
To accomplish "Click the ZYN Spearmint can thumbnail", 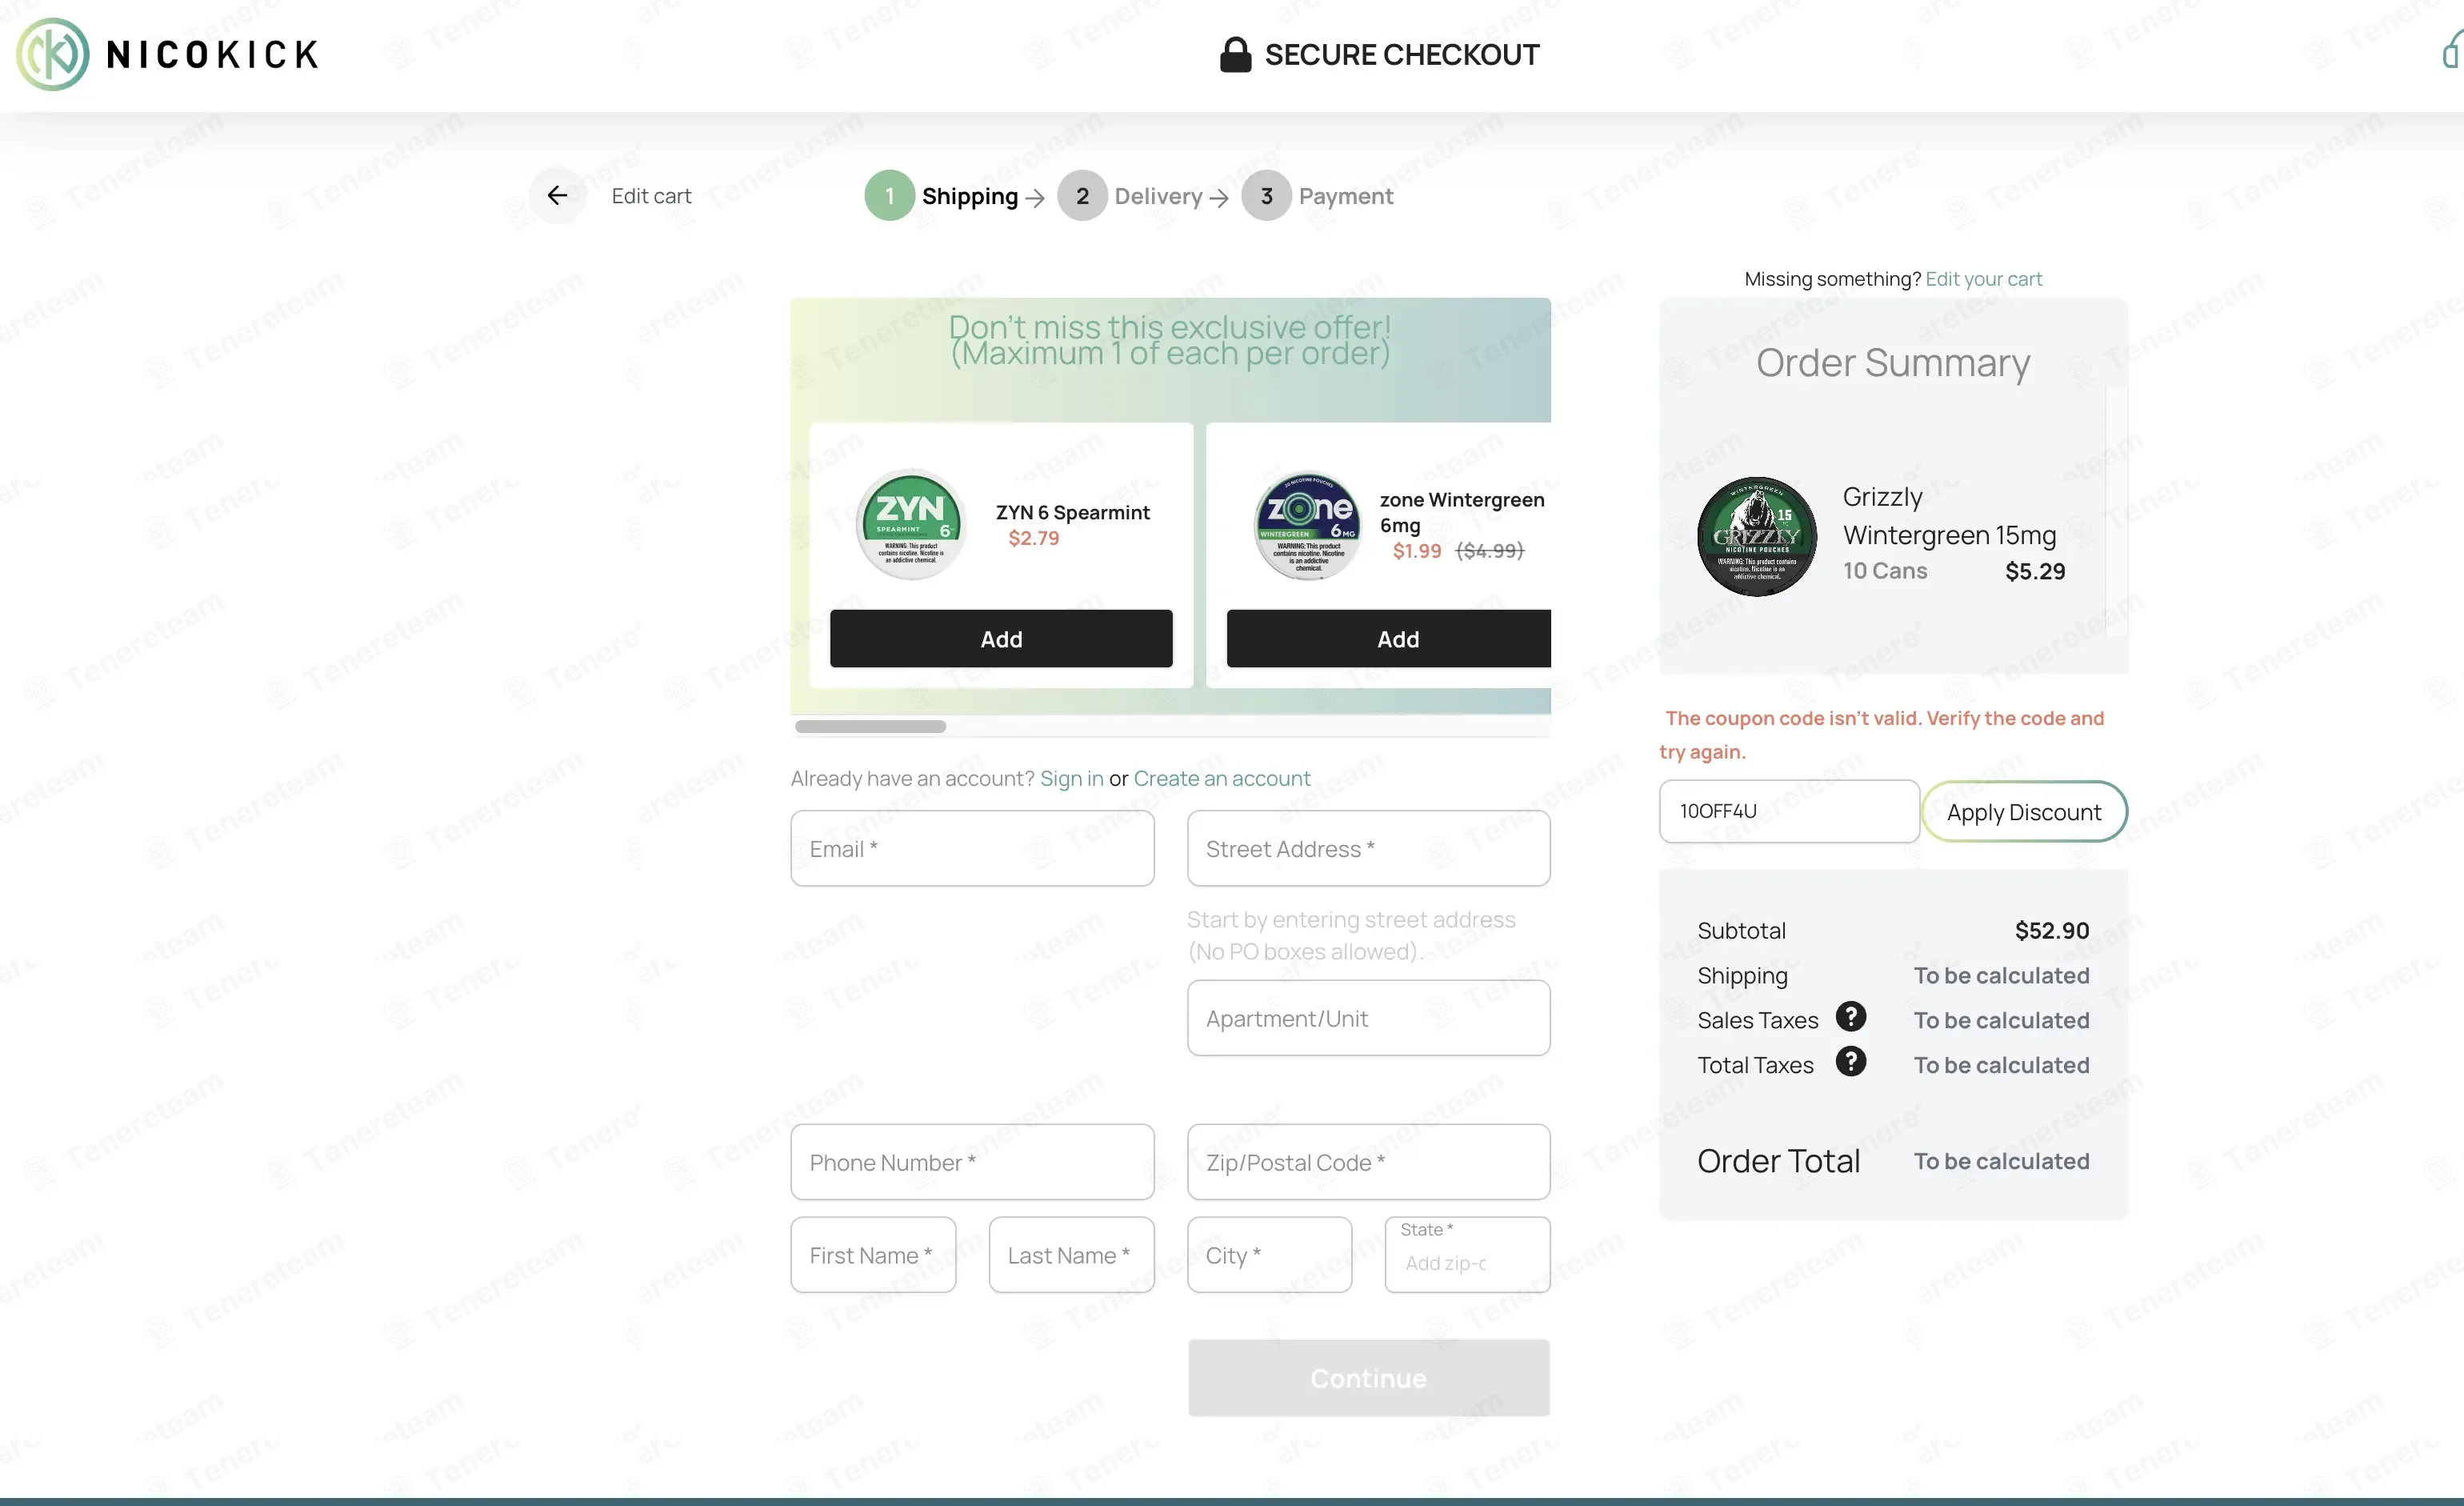I will point(910,524).
